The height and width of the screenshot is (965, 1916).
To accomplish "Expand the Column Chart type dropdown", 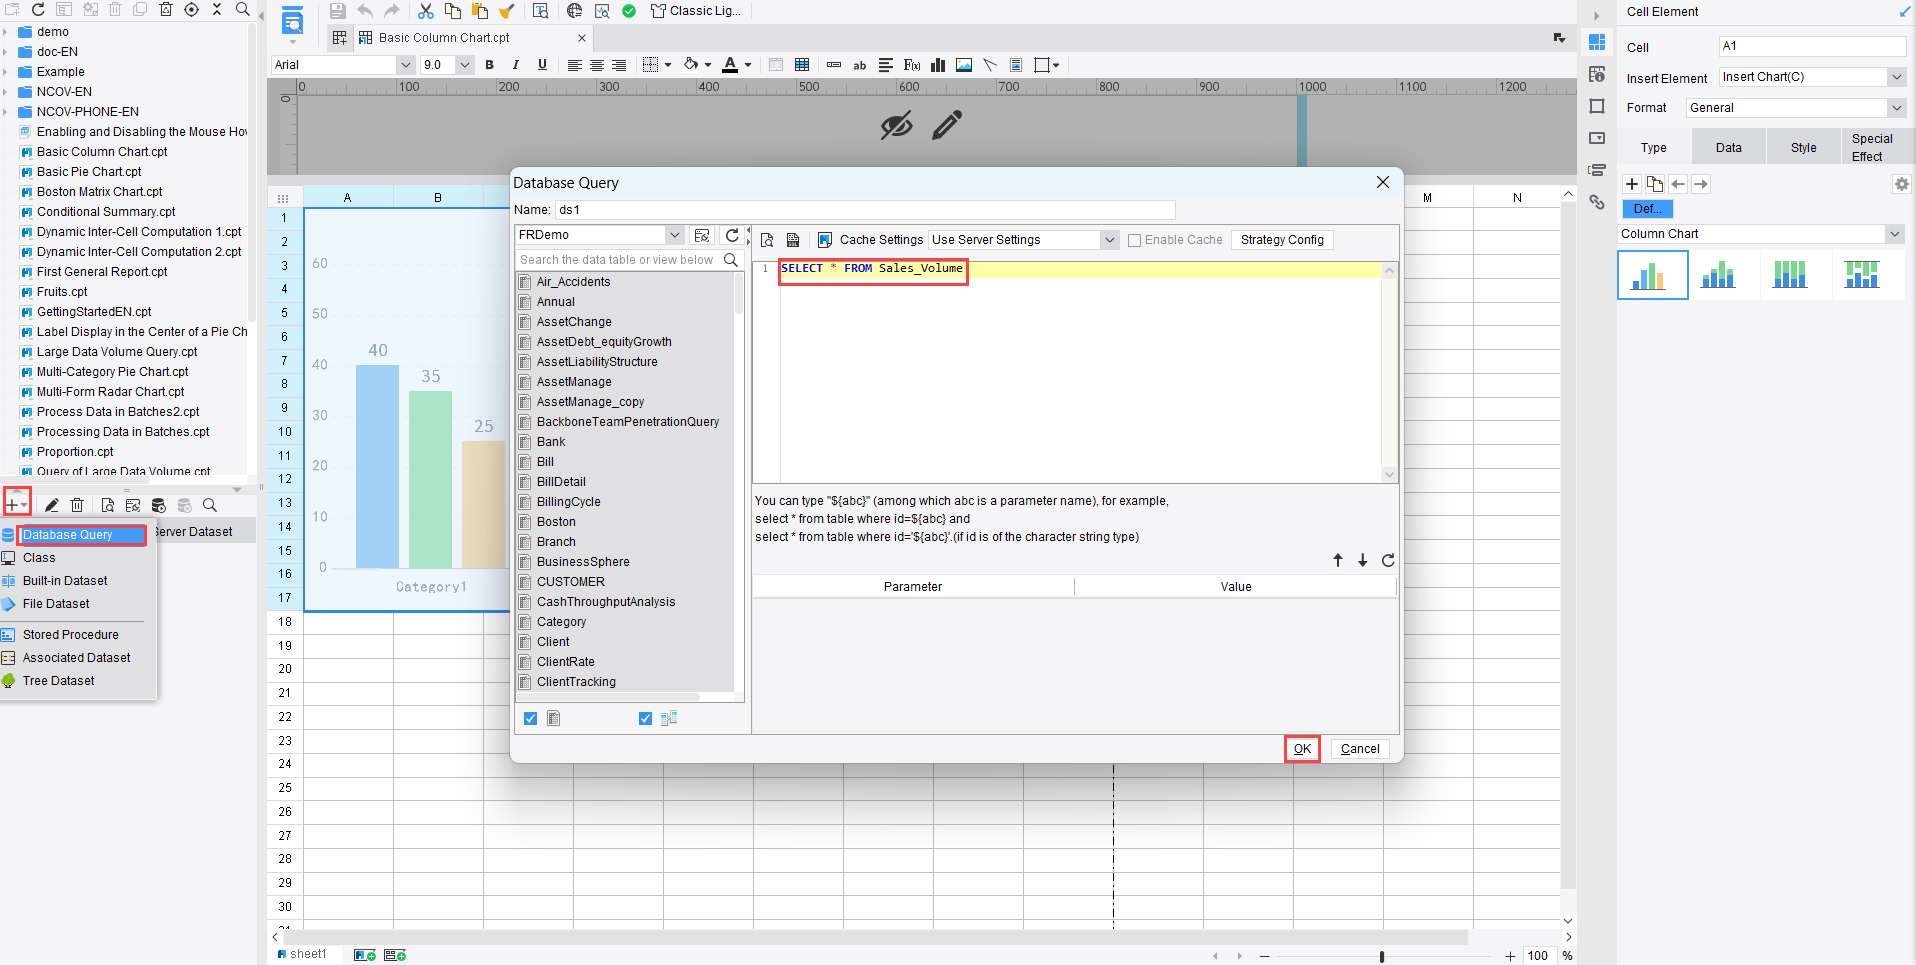I will point(1894,234).
